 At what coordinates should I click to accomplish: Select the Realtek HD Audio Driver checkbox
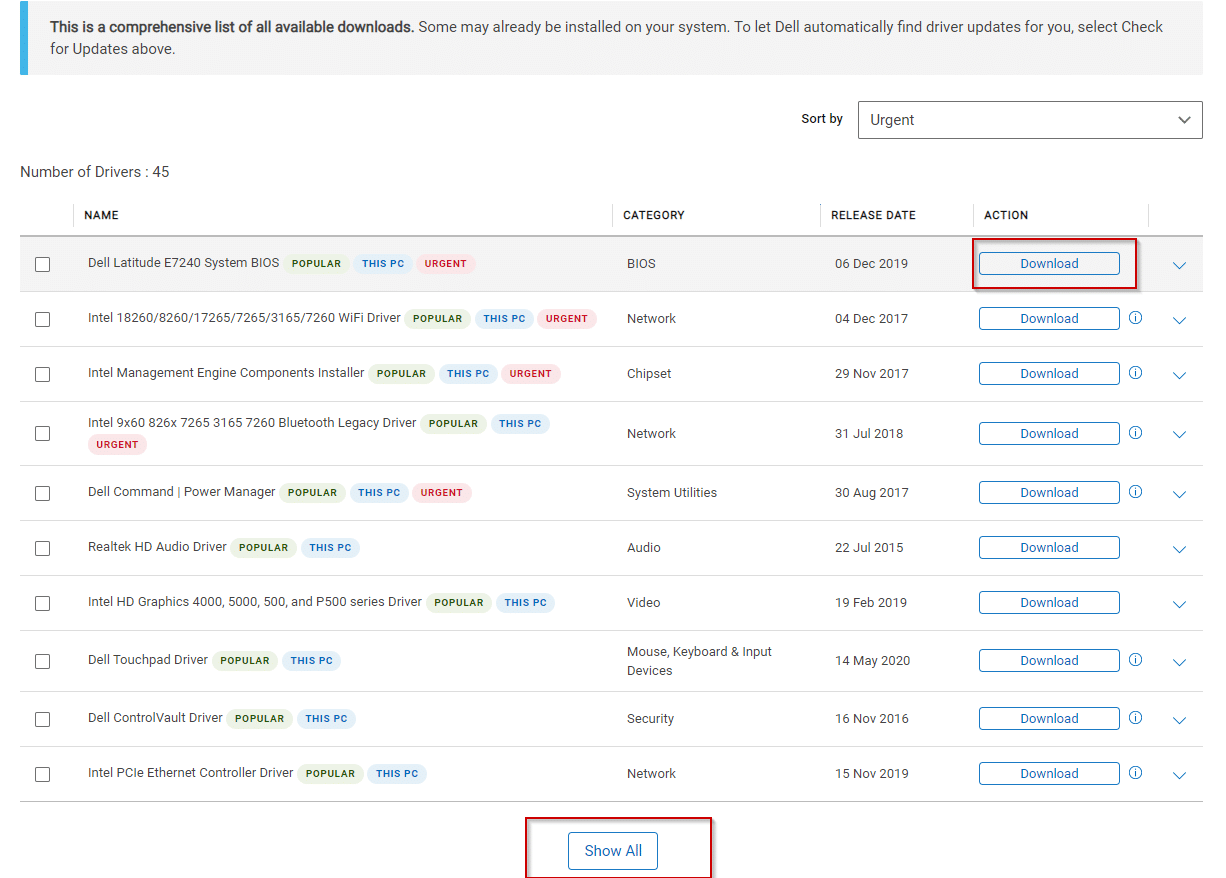tap(42, 548)
